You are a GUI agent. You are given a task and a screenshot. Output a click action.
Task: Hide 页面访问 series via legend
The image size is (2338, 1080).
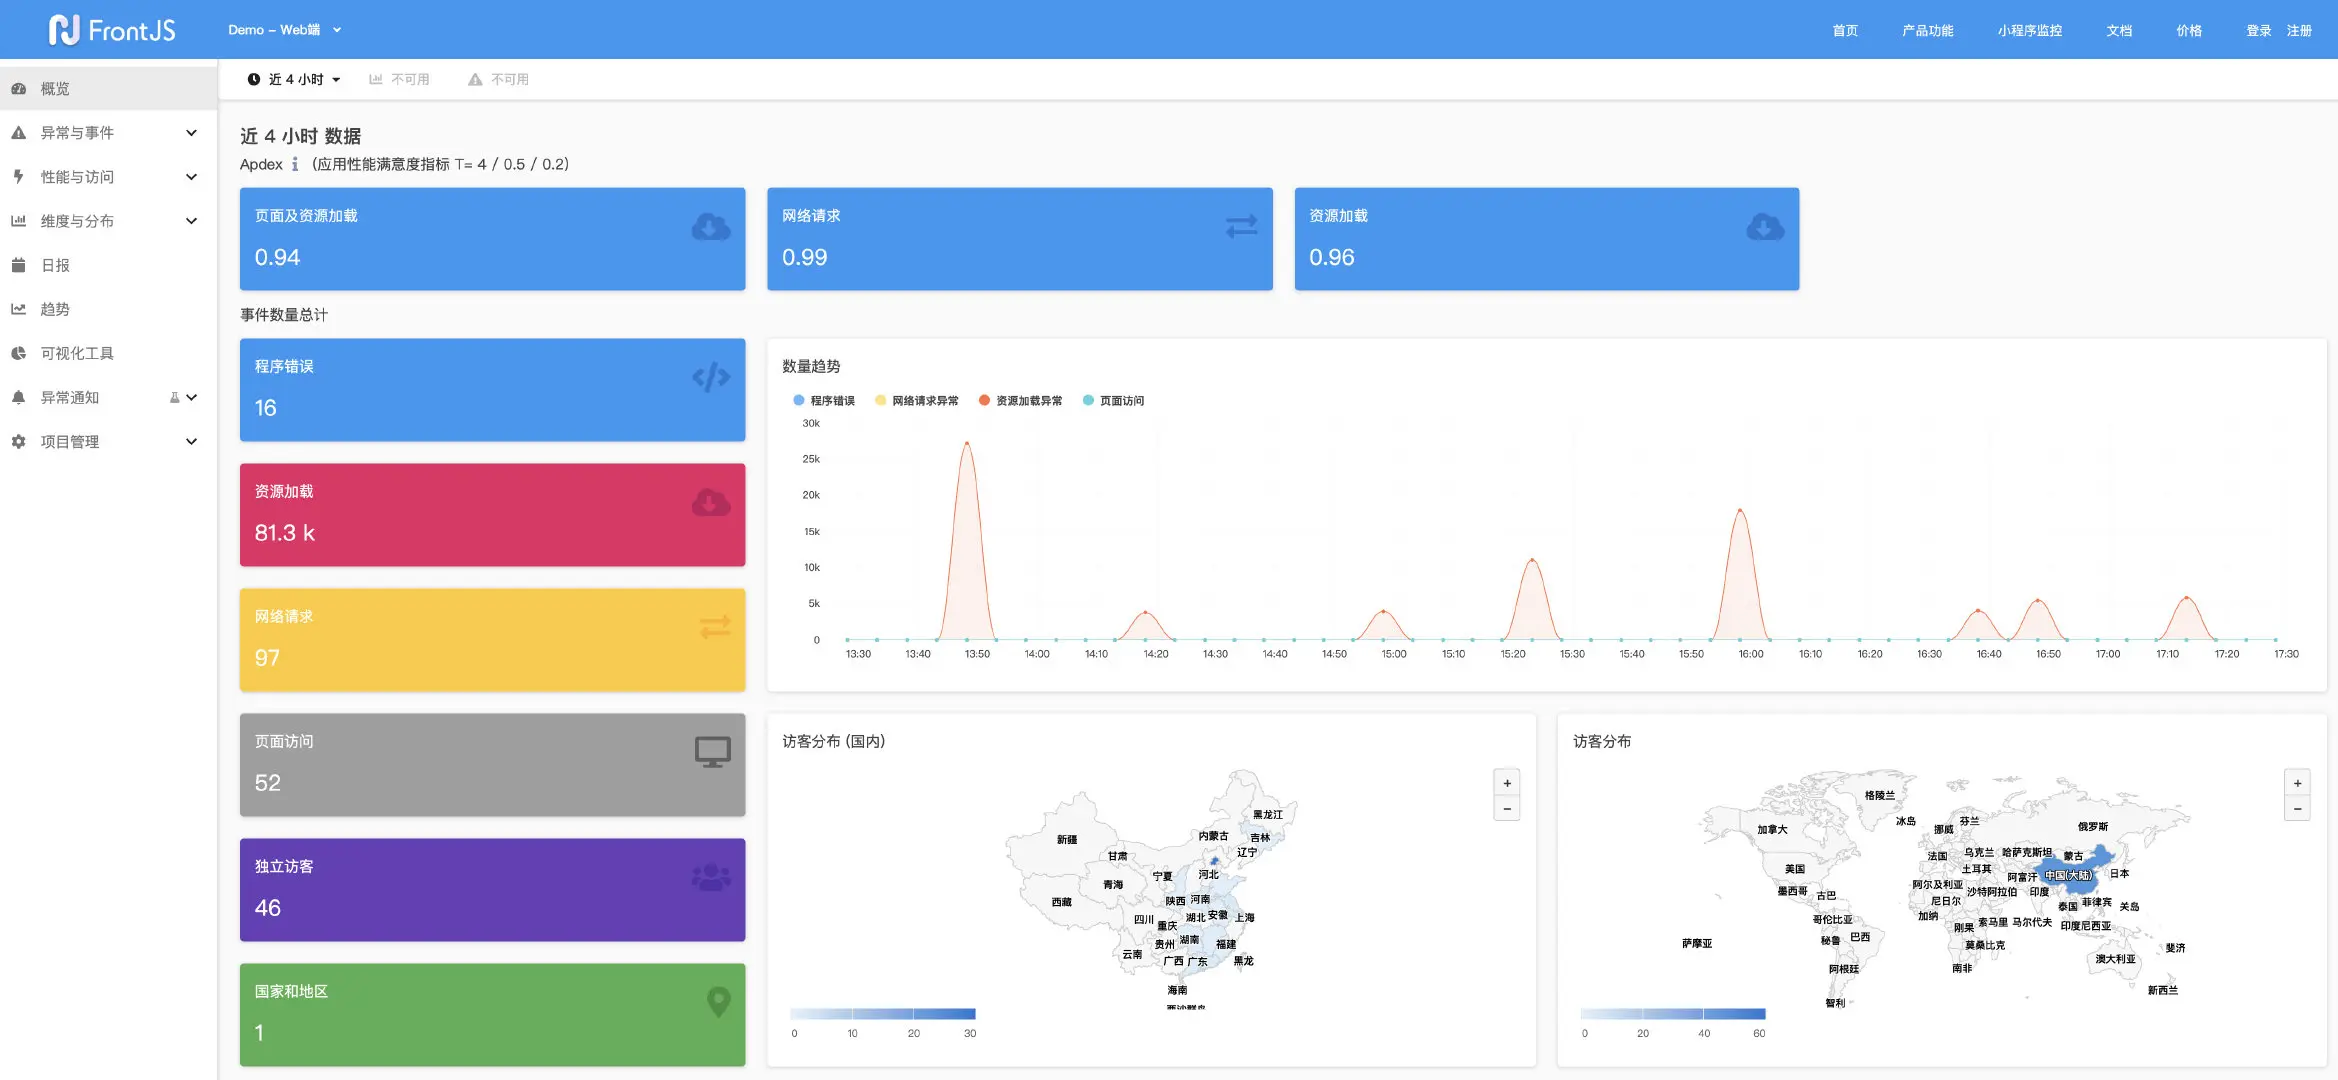point(1113,401)
